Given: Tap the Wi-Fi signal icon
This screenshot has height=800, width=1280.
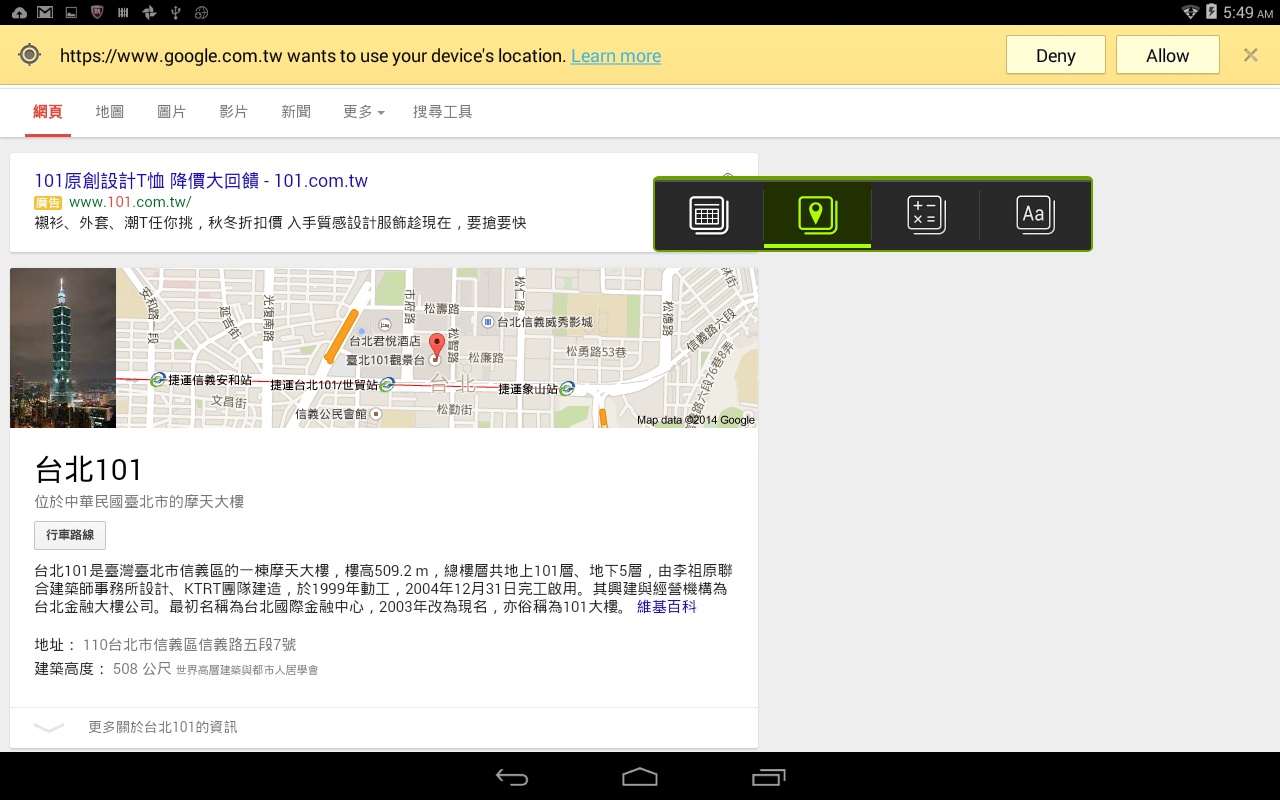Looking at the screenshot, I should pyautogui.click(x=1190, y=12).
